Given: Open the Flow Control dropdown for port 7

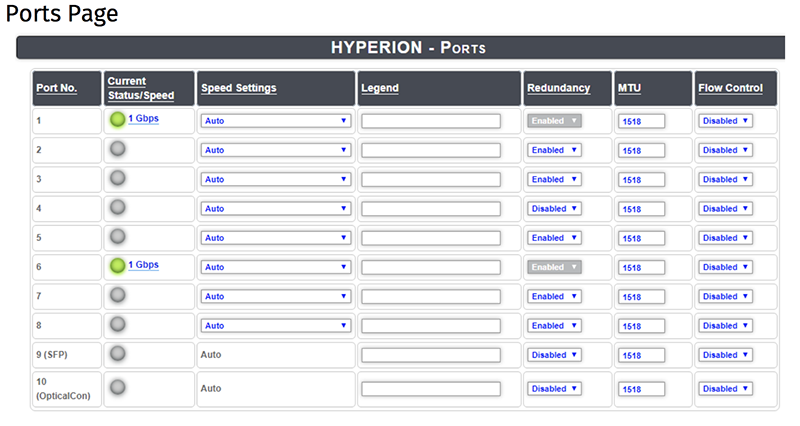Looking at the screenshot, I should point(725,296).
